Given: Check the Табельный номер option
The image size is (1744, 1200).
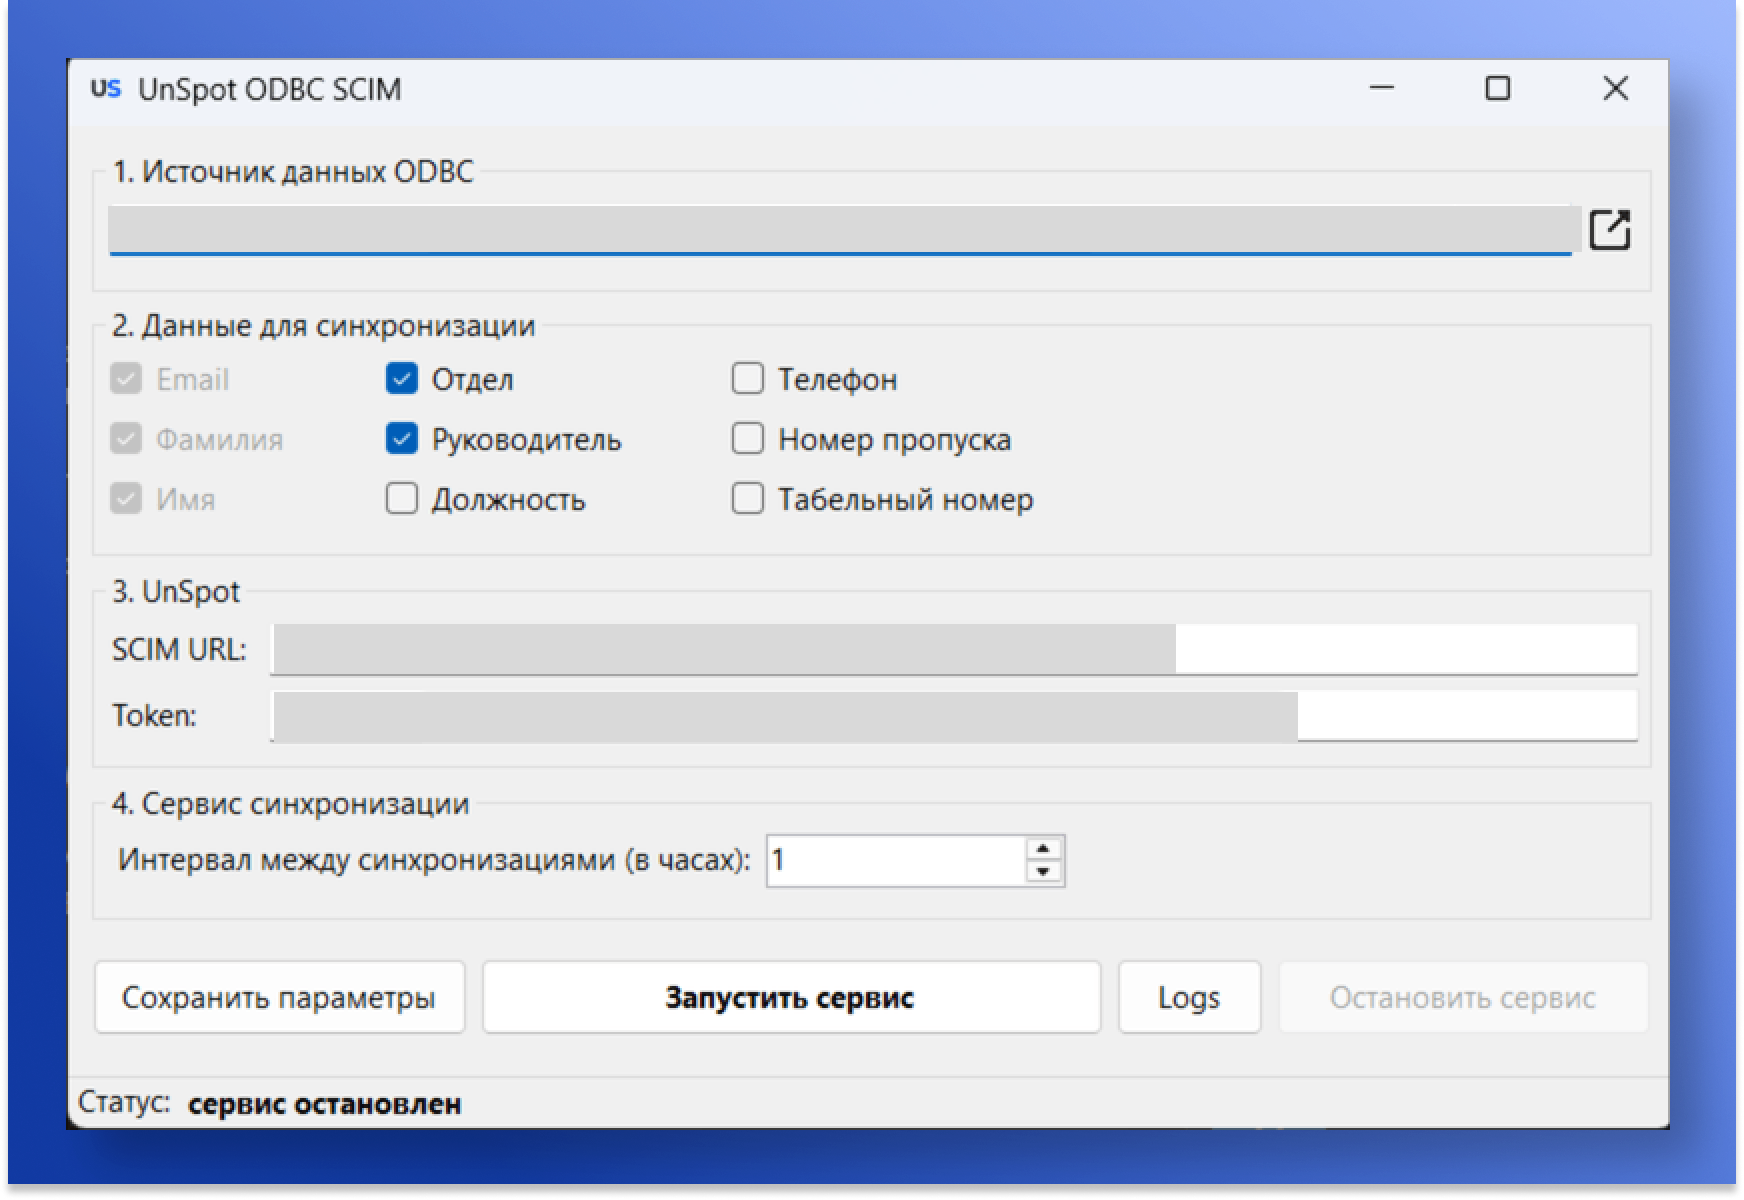Looking at the screenshot, I should [748, 499].
